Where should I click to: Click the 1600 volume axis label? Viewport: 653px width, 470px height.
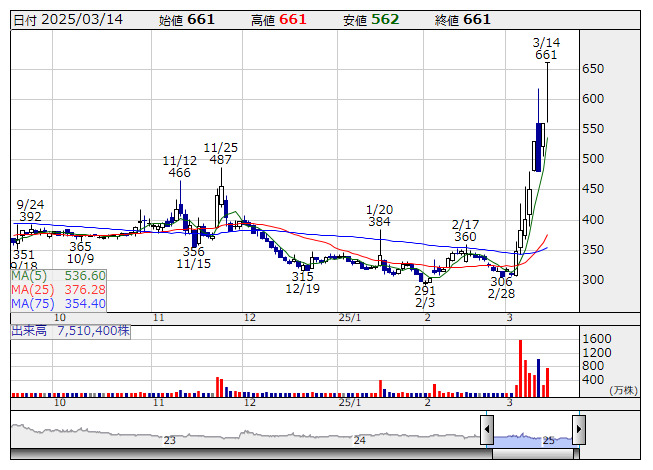point(596,338)
